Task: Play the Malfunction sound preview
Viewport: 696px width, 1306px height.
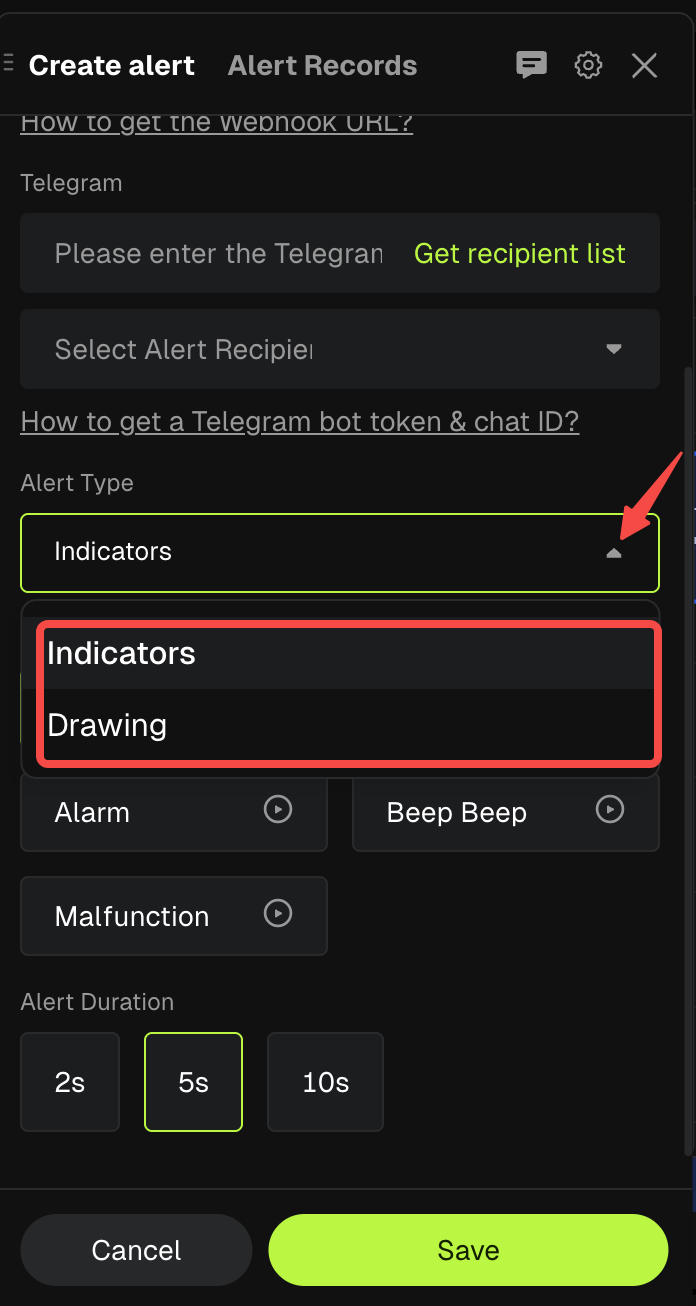Action: [277, 913]
